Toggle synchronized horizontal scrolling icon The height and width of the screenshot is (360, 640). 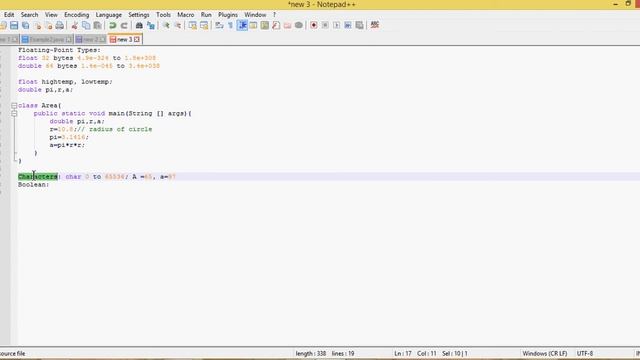point(204,25)
